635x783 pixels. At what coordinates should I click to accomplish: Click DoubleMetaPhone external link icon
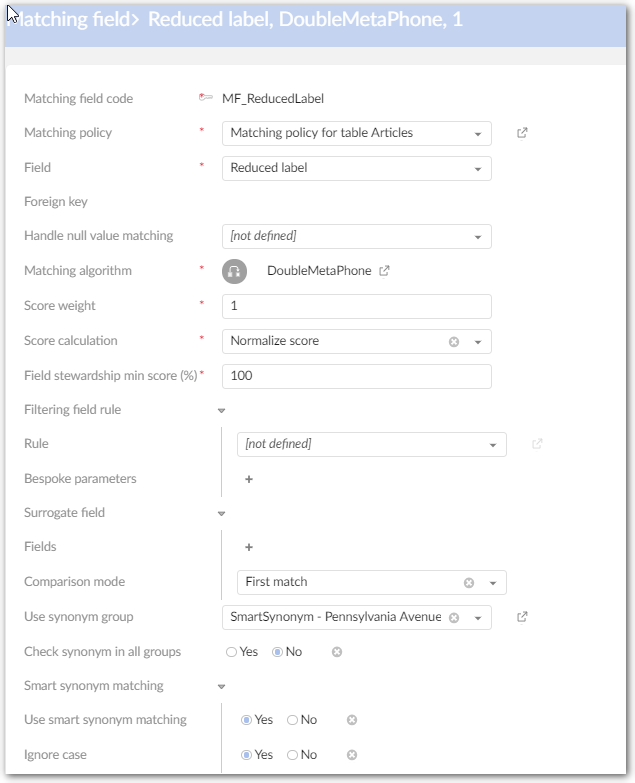[x=385, y=271]
